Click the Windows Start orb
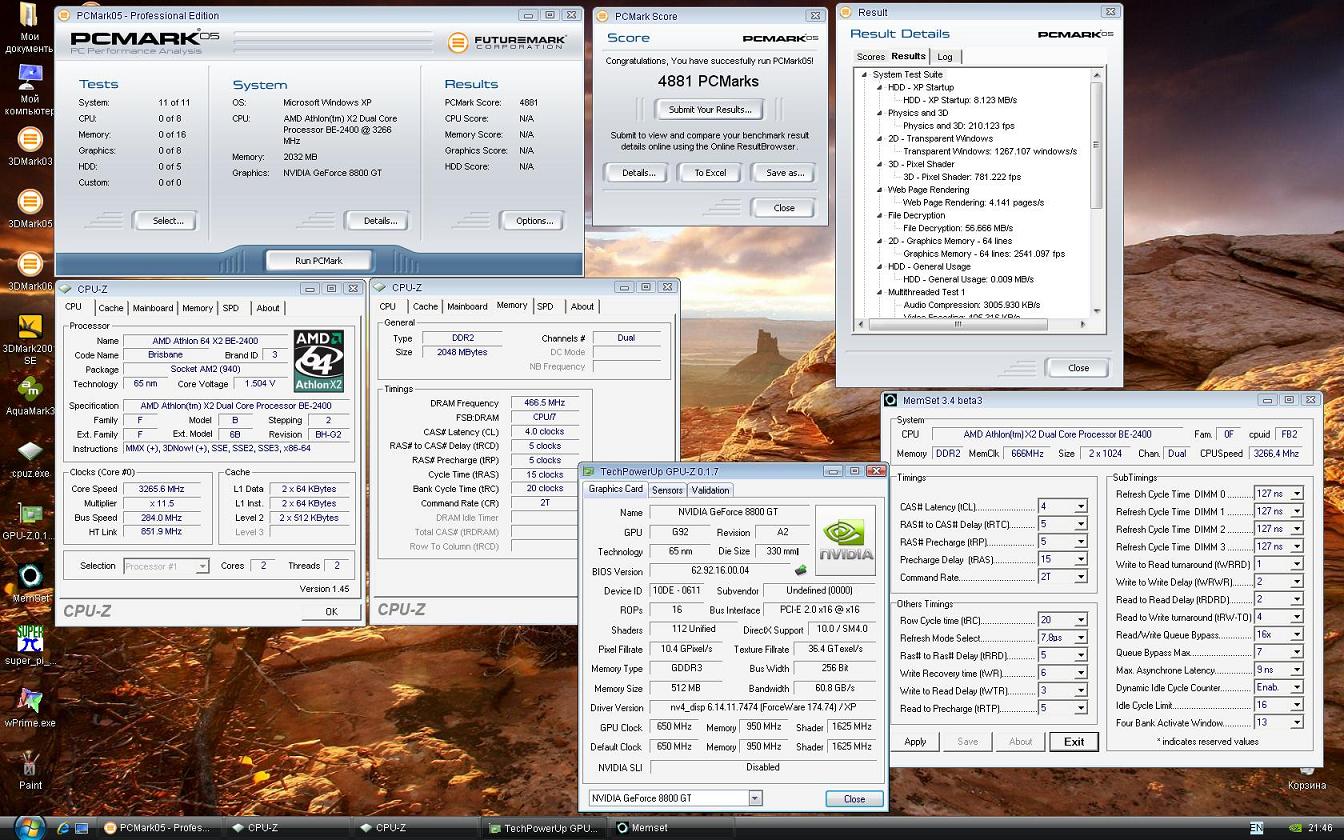Viewport: 1344px width, 840px height. [27, 827]
